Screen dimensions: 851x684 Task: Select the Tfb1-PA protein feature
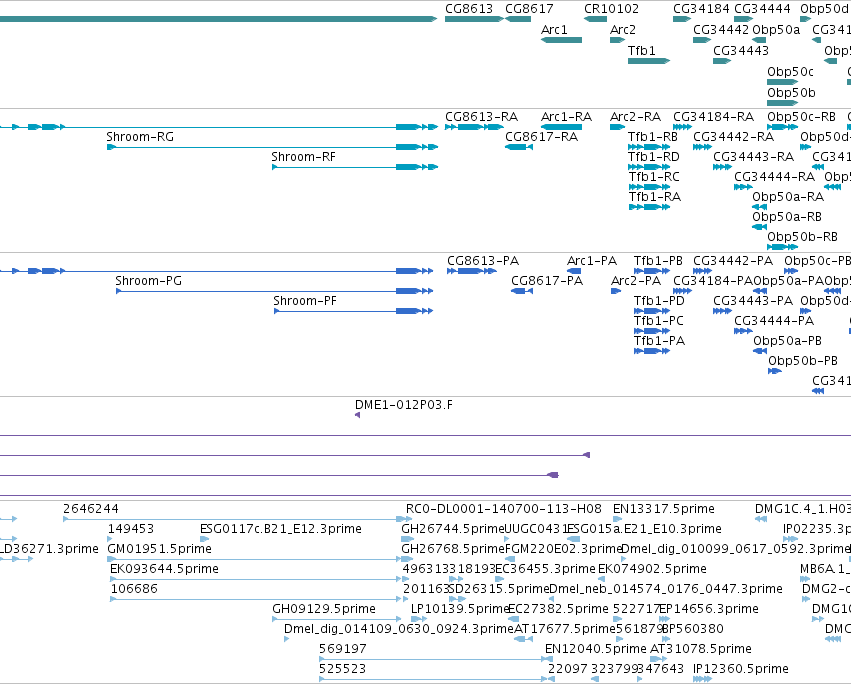(x=652, y=351)
